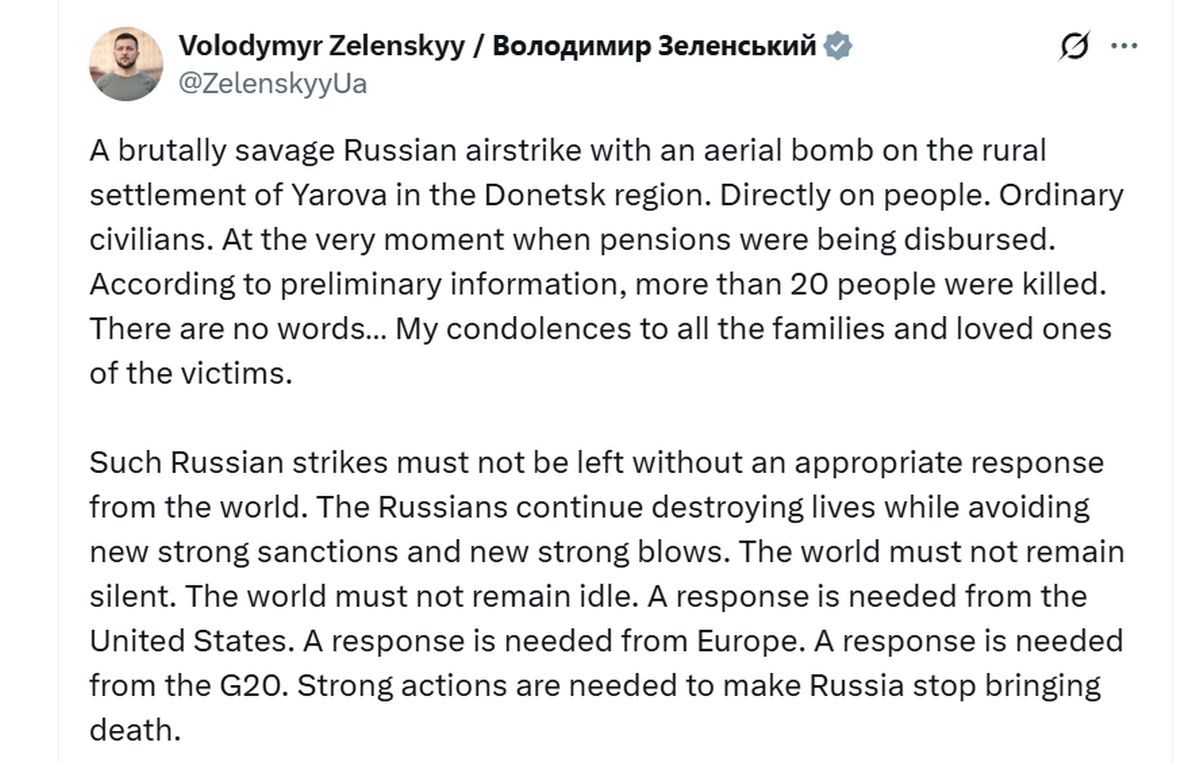
Task: Open the @ZelenskyyUa handle link
Action: pos(272,83)
